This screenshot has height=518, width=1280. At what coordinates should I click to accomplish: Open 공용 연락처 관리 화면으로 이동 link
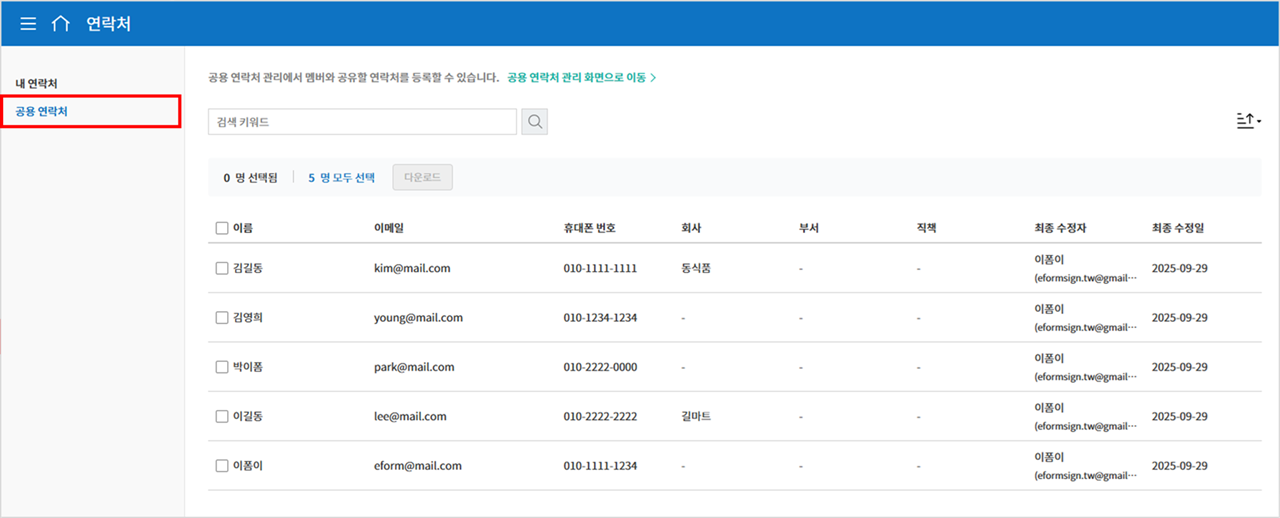point(581,77)
